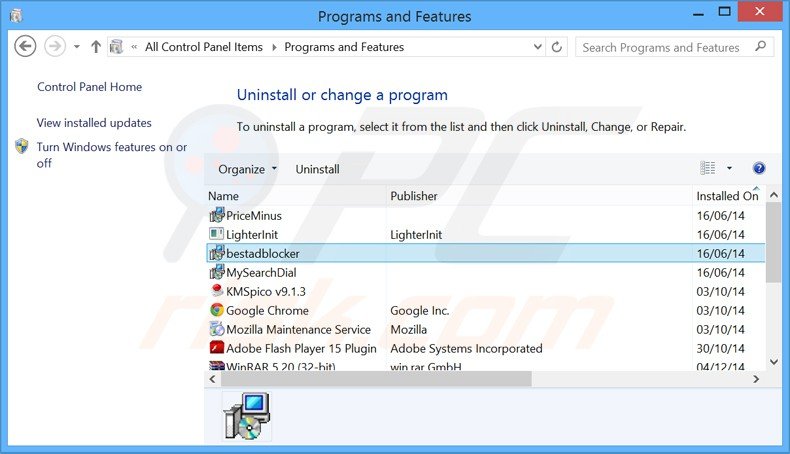Expand the breadcrumb arrow after All Control Panel Items
The height and width of the screenshot is (454, 790).
click(x=274, y=47)
